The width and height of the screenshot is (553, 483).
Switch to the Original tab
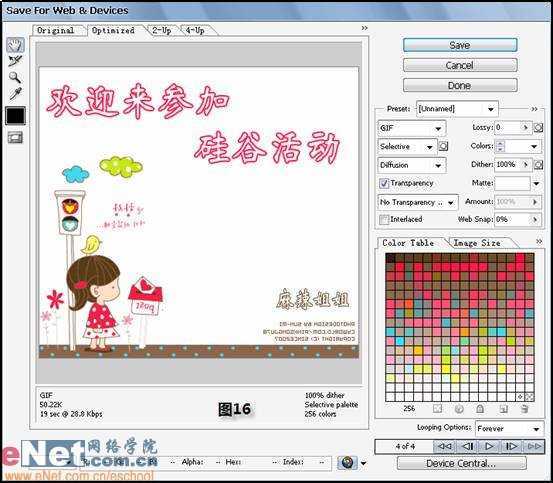[56, 31]
